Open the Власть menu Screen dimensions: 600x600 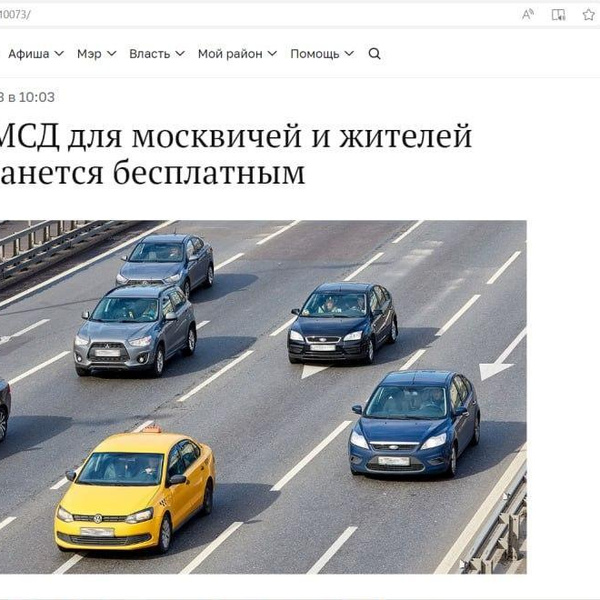click(157, 54)
